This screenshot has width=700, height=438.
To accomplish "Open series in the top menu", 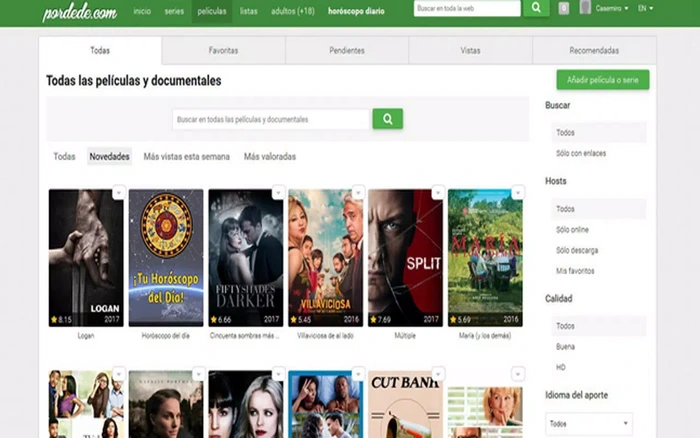I will [x=174, y=11].
